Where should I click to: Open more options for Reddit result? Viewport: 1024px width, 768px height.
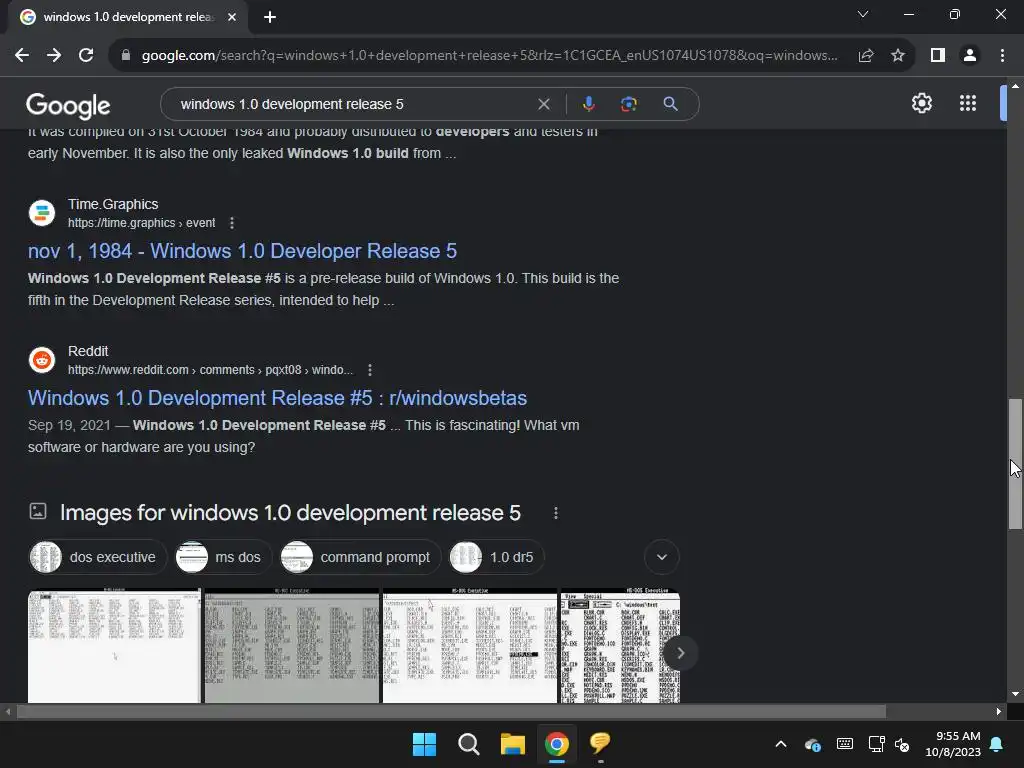370,370
